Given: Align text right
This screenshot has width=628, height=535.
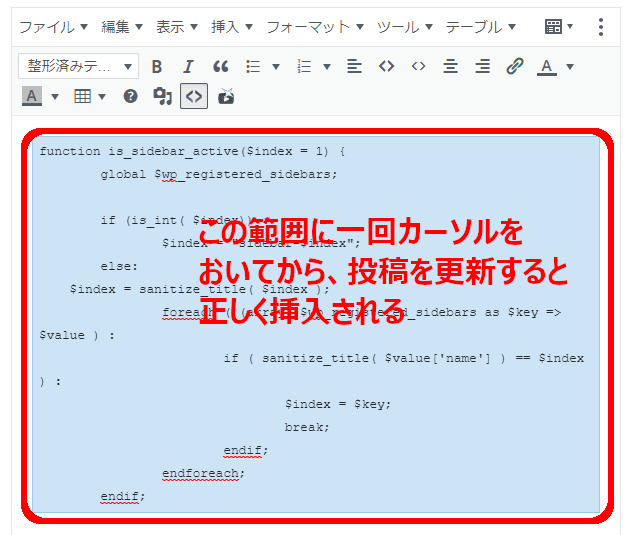Looking at the screenshot, I should point(482,67).
